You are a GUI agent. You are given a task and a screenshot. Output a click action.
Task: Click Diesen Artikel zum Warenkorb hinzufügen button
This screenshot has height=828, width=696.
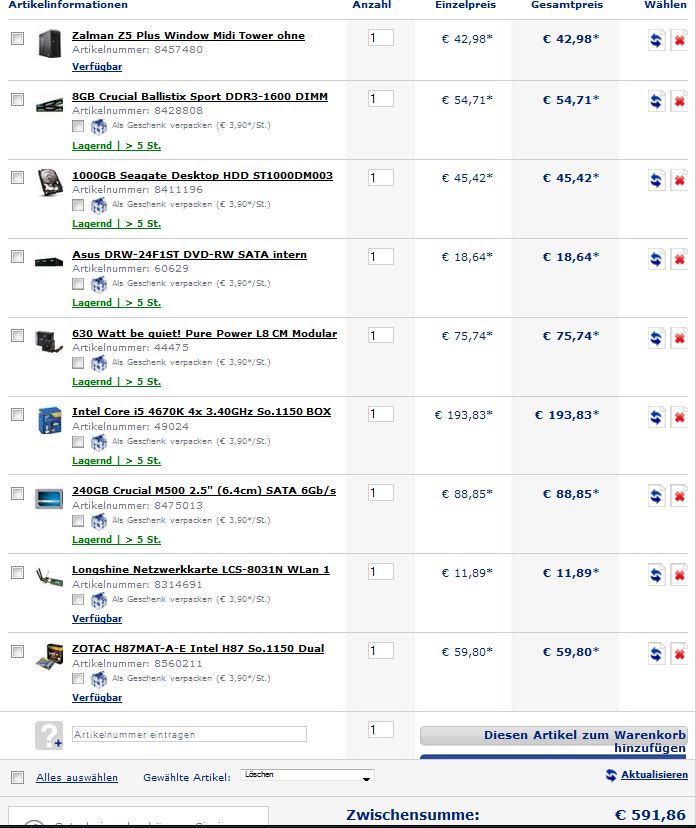coord(553,741)
